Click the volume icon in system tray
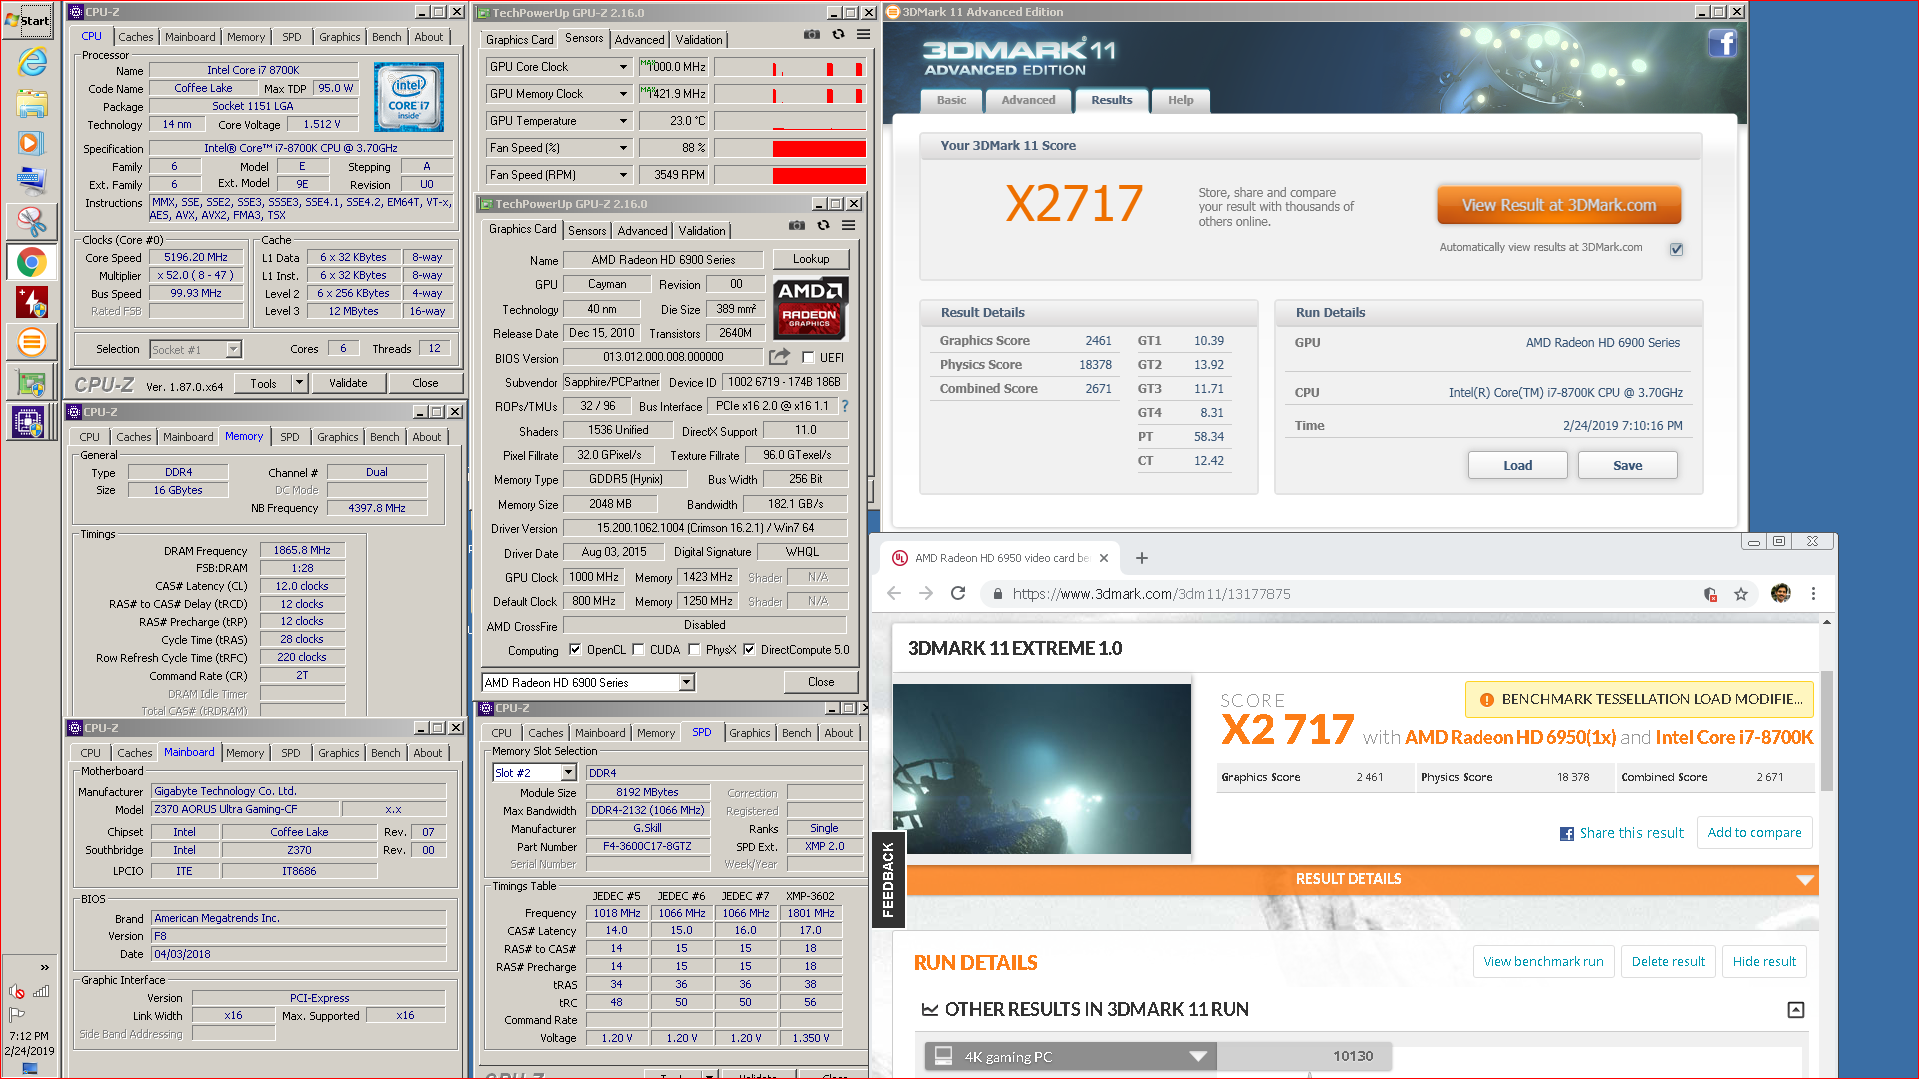 coord(17,991)
